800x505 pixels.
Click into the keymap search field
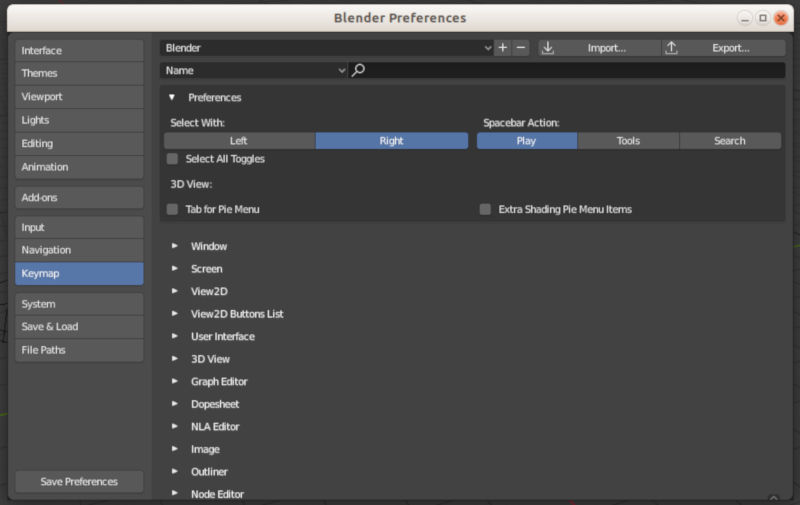[x=567, y=70]
